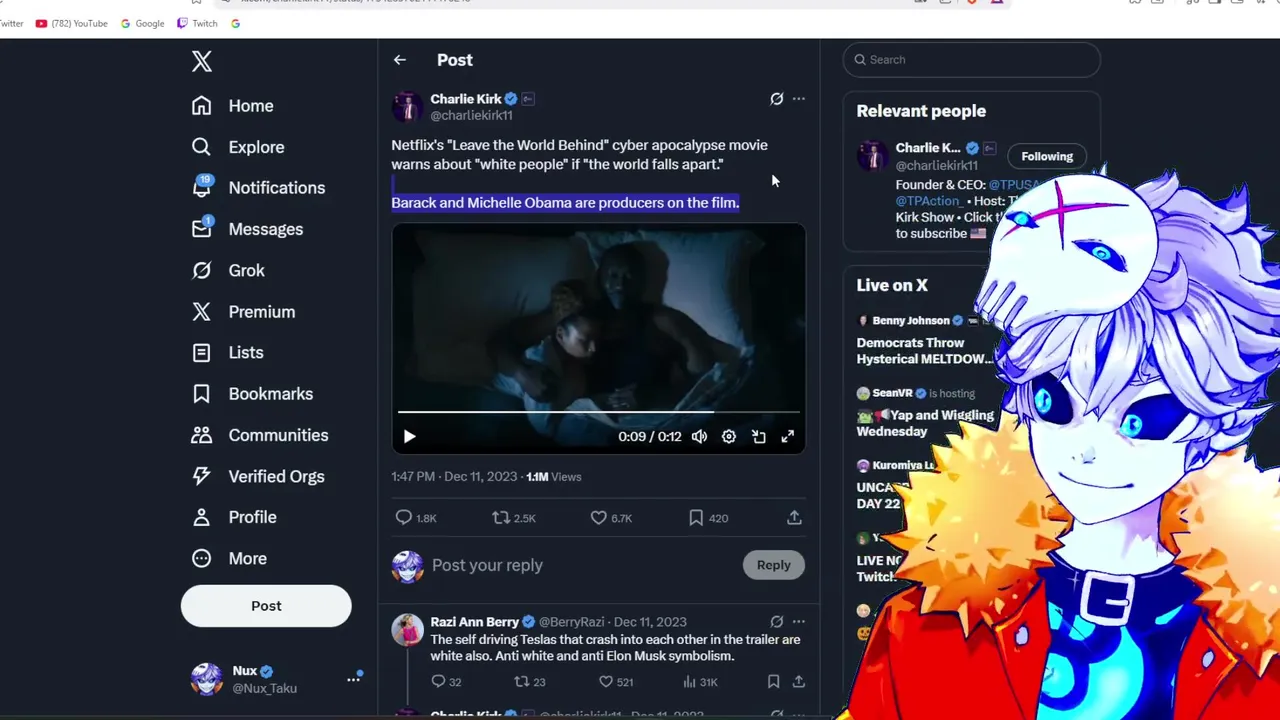
Task: Open Messages in the sidebar
Action: (248, 229)
